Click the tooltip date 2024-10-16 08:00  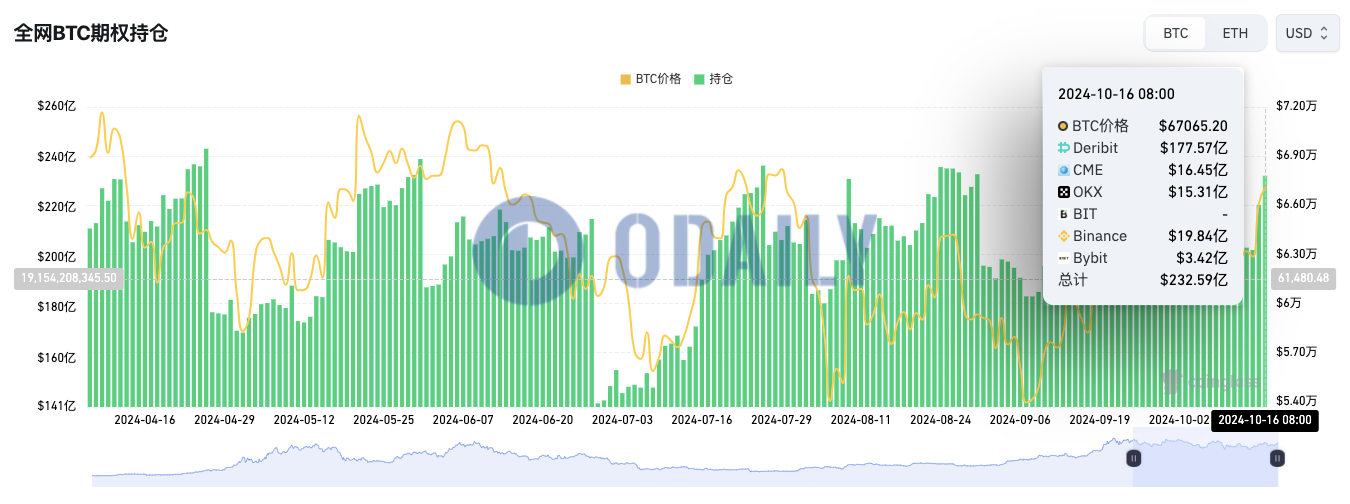(1116, 94)
